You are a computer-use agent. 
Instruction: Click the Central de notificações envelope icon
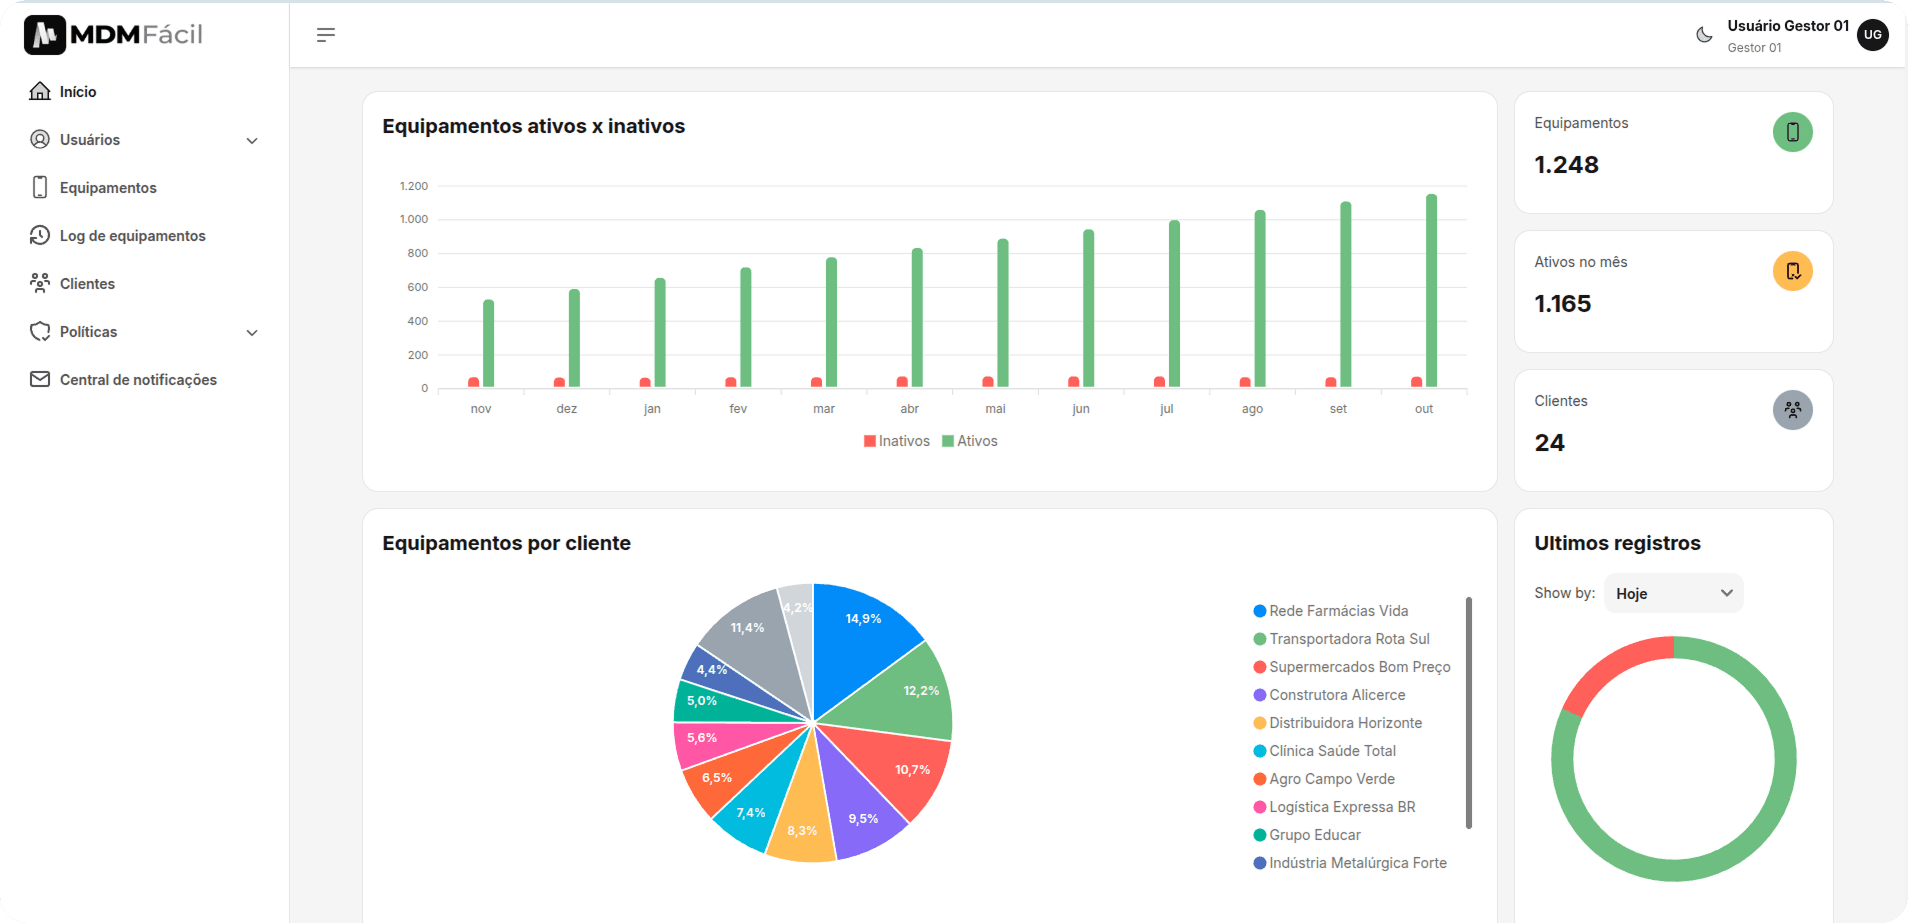(40, 379)
